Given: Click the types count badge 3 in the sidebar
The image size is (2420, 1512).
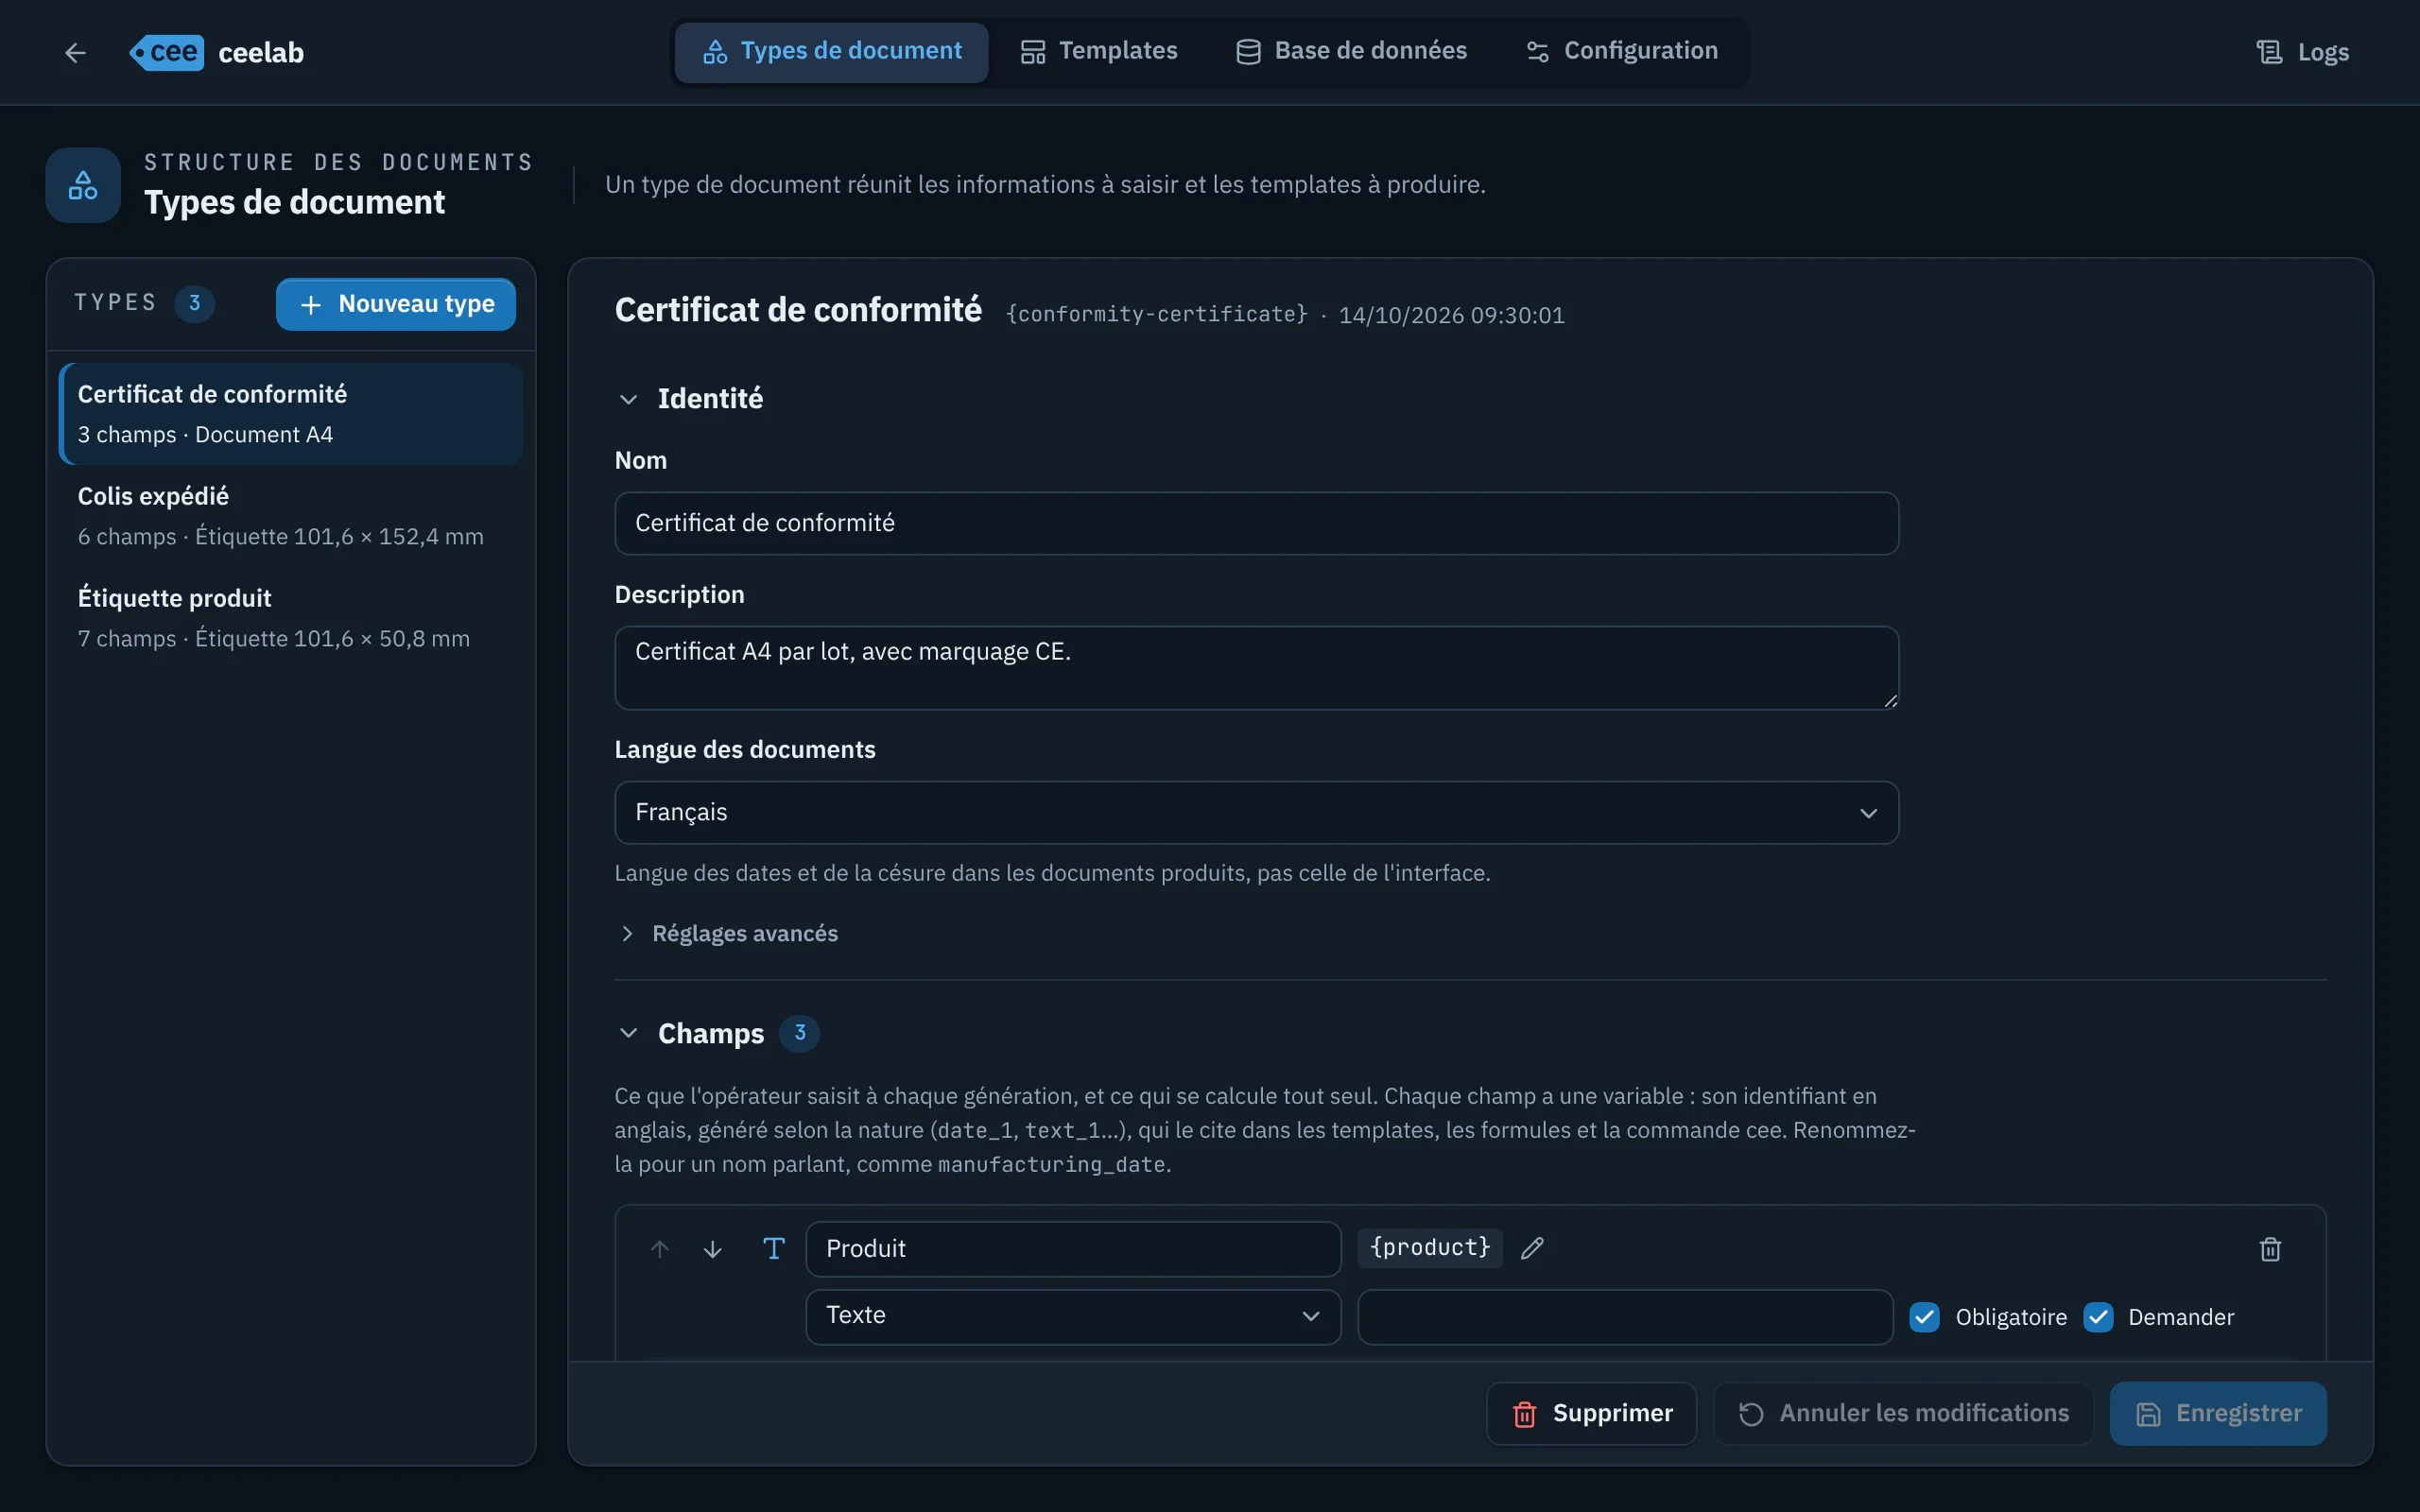Looking at the screenshot, I should click(x=195, y=303).
